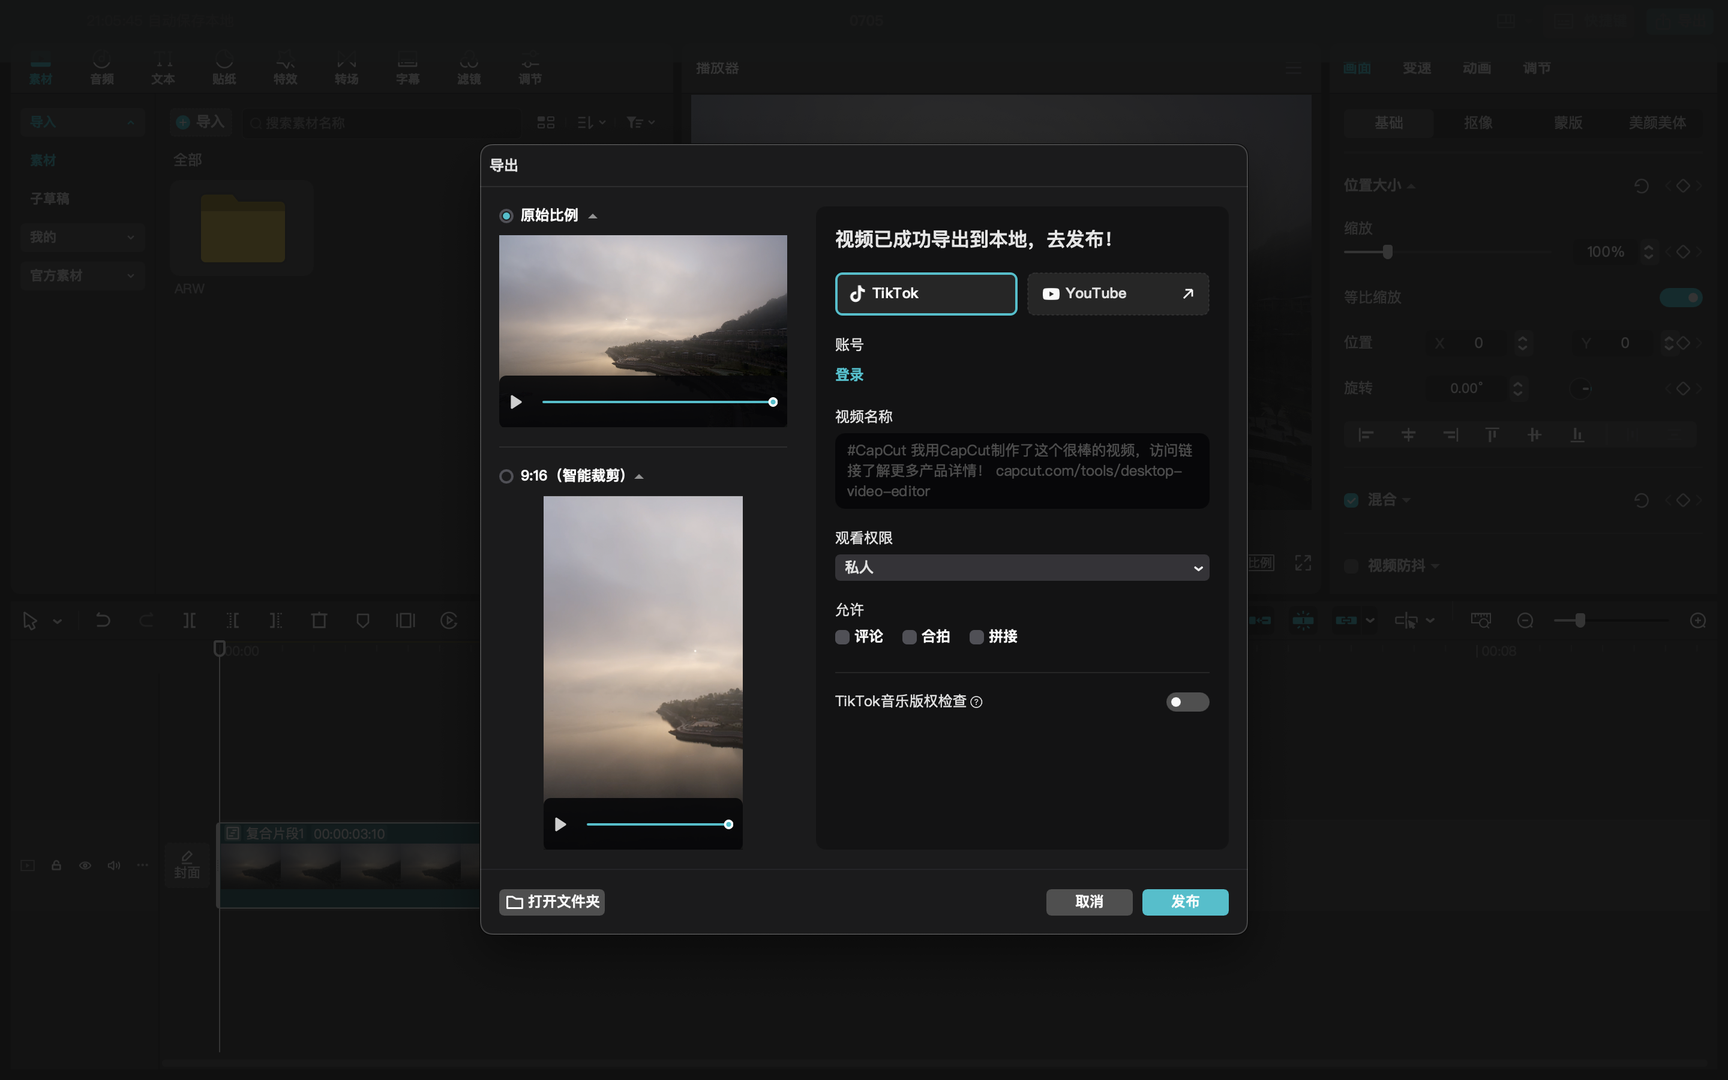Click the 9:16 preview progress bar
The height and width of the screenshot is (1080, 1728).
(658, 825)
